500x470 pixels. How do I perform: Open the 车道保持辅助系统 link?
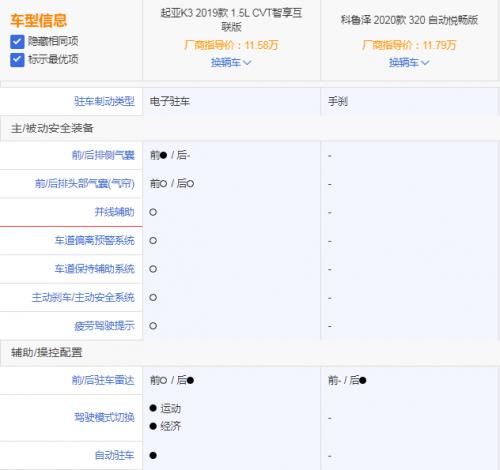coord(94,269)
